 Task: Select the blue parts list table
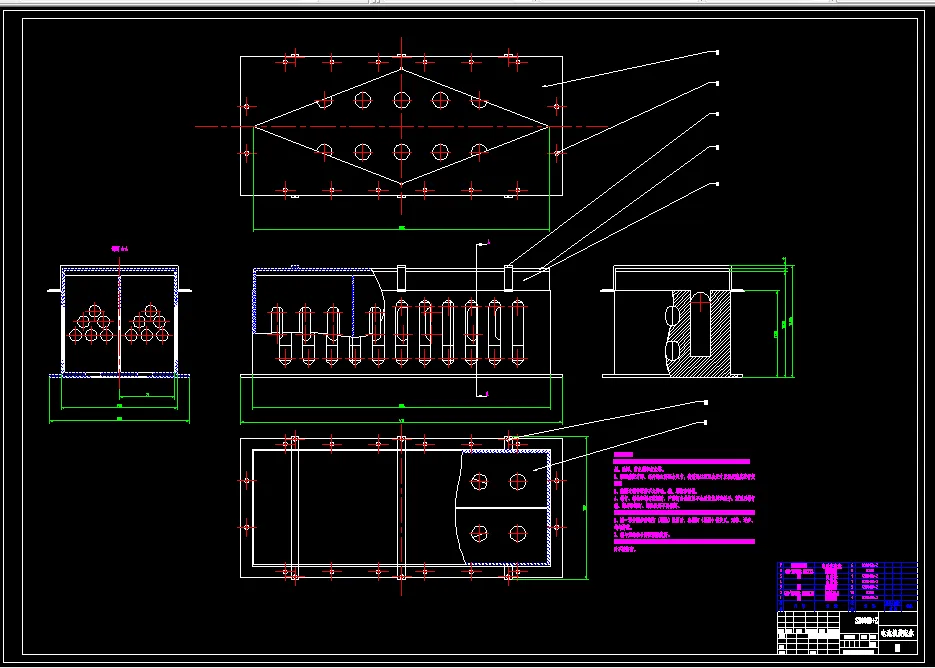click(847, 586)
